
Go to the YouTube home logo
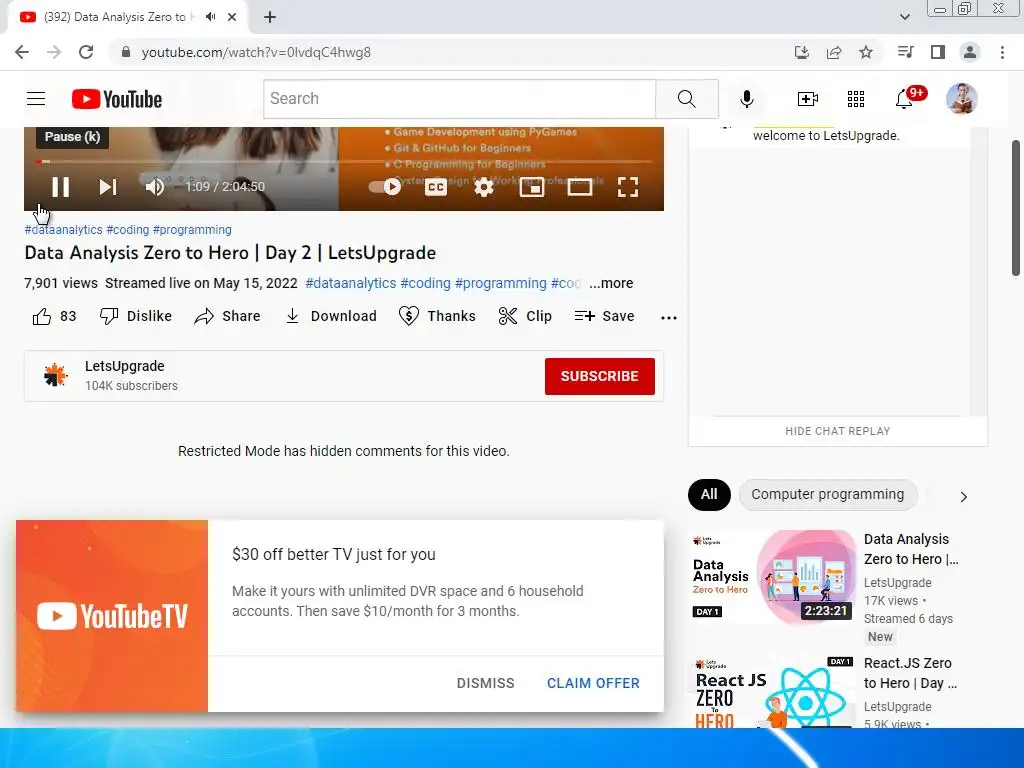pos(117,99)
